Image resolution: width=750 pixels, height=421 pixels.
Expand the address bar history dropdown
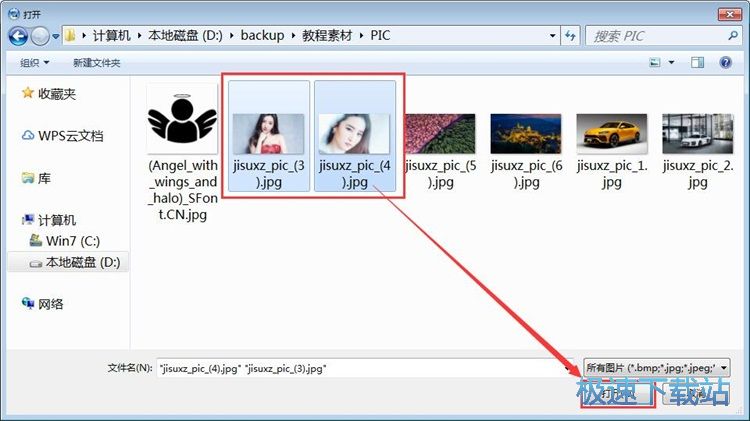(552, 36)
